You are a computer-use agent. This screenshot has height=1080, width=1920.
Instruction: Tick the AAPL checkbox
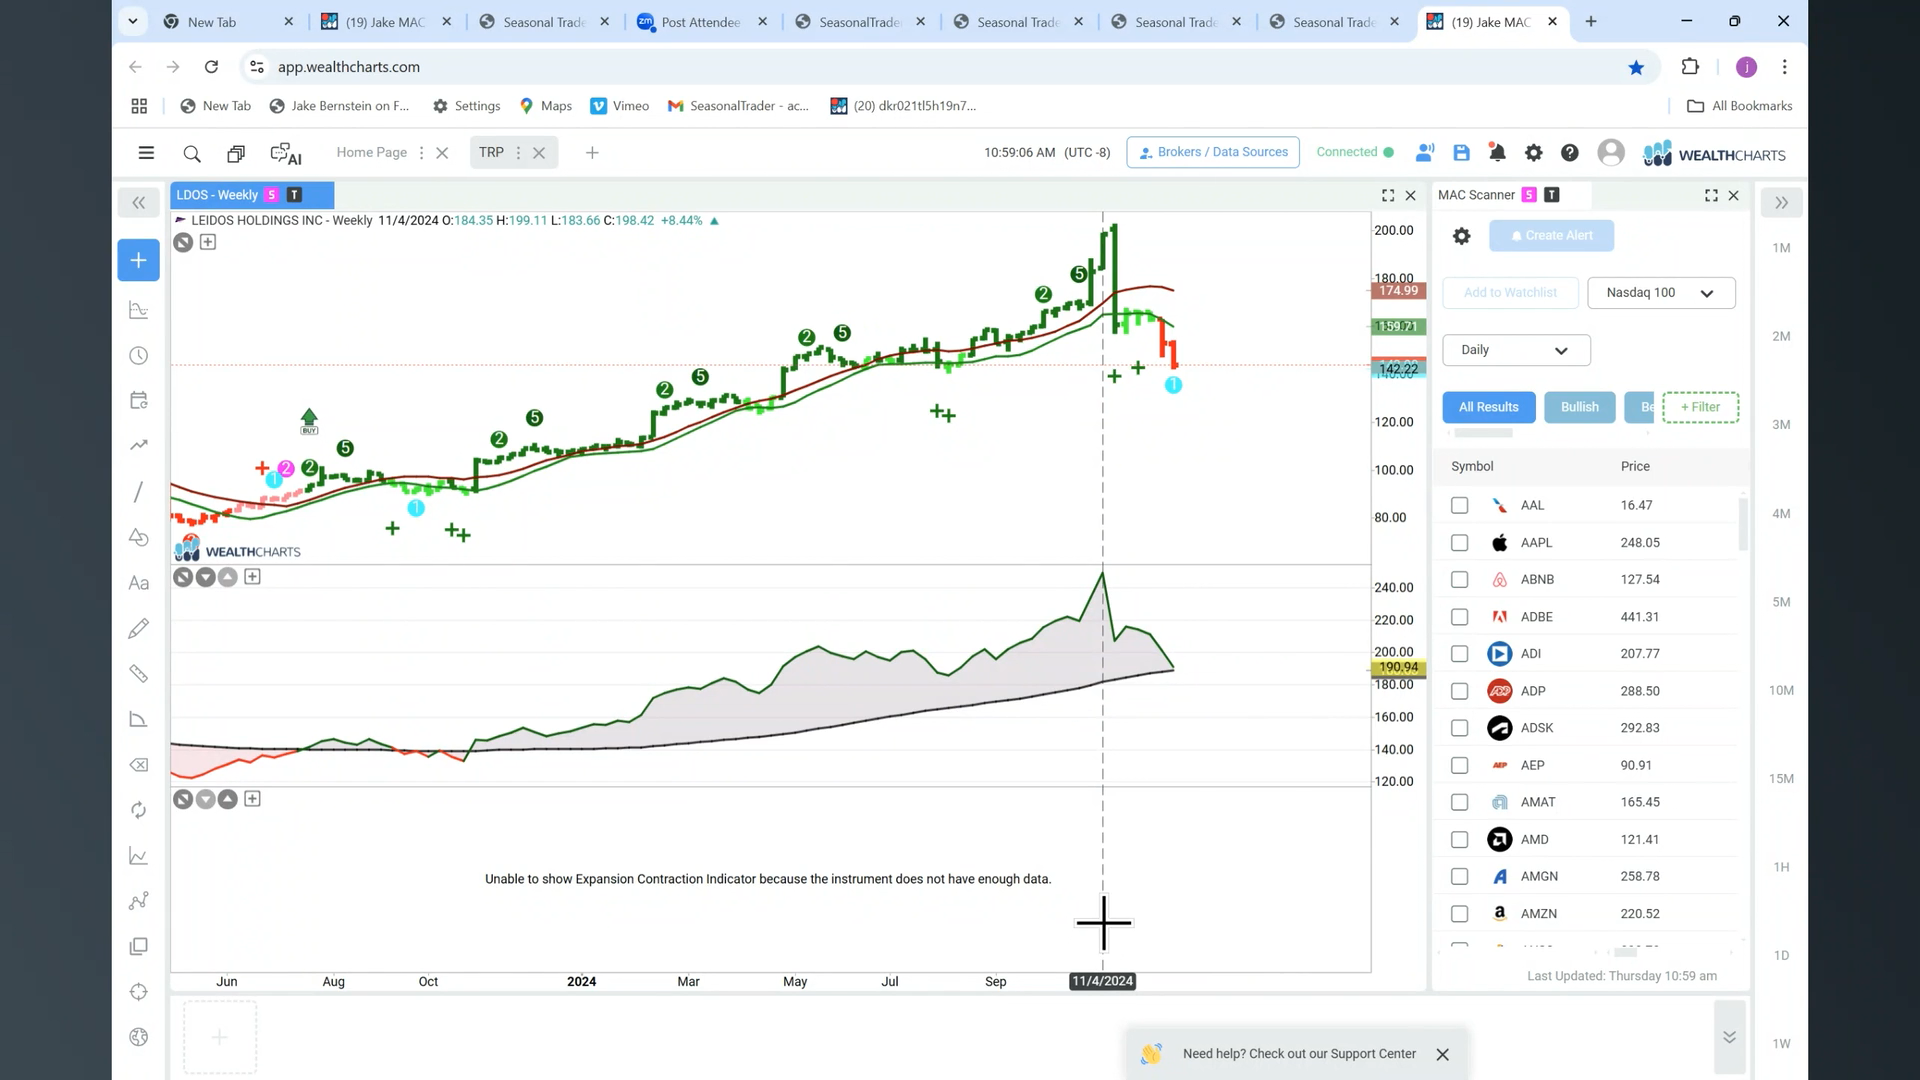pos(1460,543)
